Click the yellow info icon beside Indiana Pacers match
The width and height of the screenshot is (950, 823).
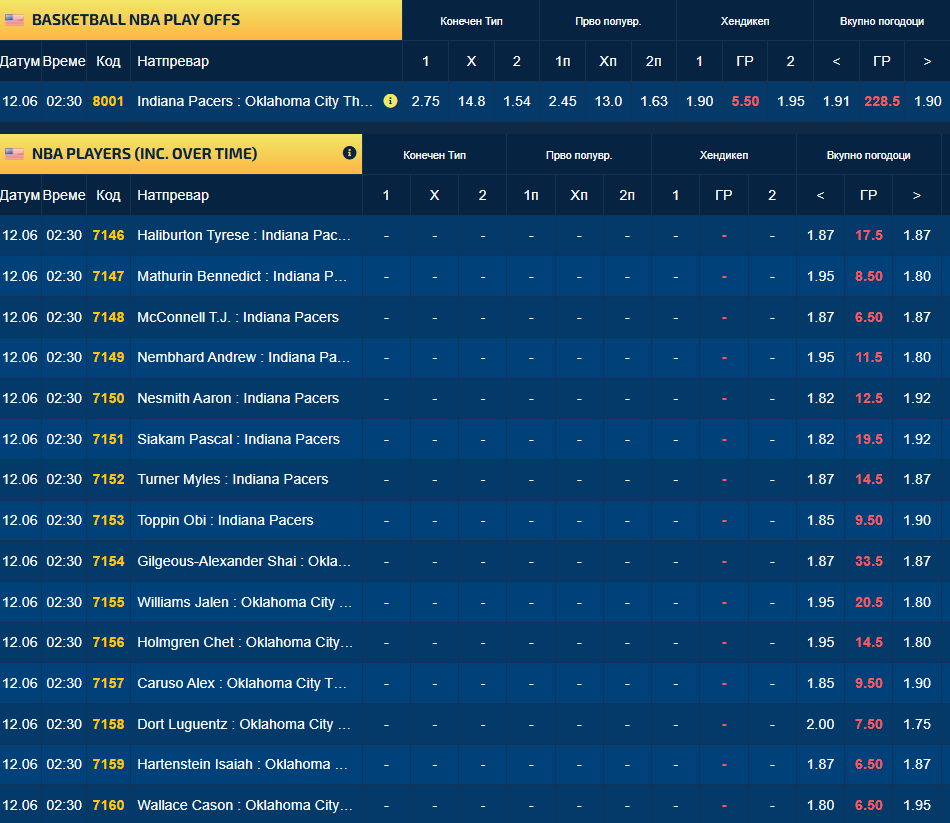coord(391,101)
